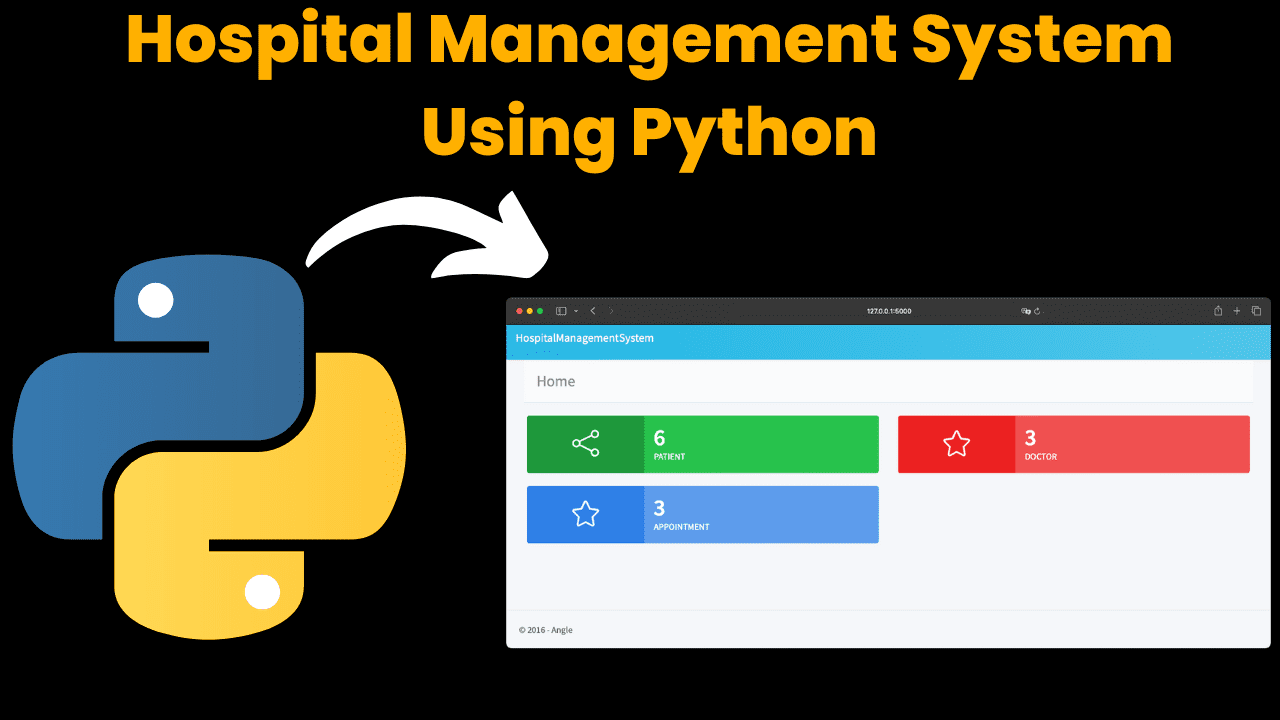This screenshot has height=720, width=1280.
Task: Reload the page with refresh icon
Action: coord(1037,311)
